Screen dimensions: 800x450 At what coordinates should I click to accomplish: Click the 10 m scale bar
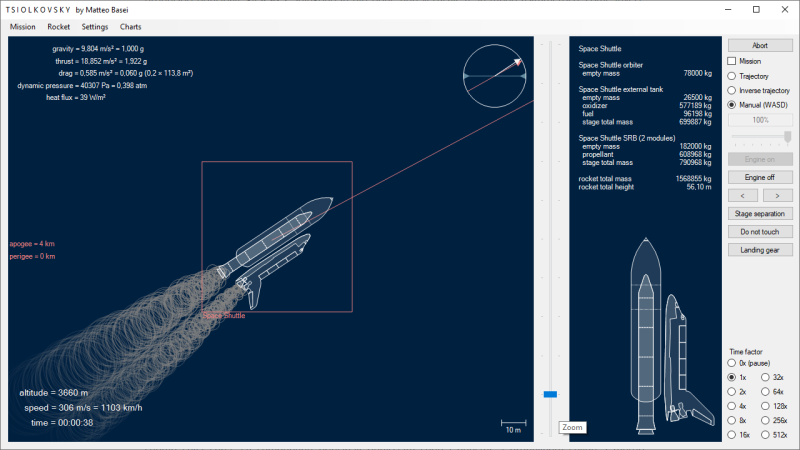[x=513, y=426]
